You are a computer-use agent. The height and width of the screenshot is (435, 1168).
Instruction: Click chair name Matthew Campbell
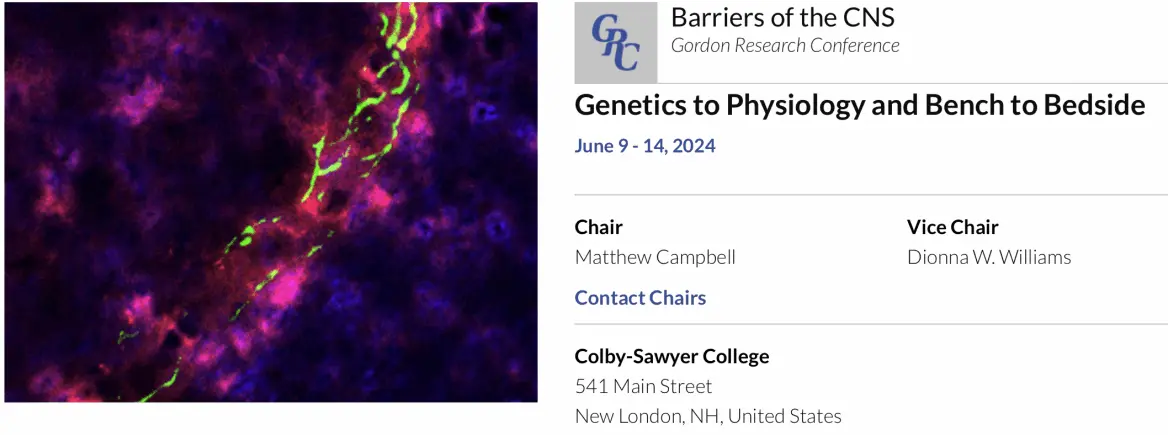point(655,257)
